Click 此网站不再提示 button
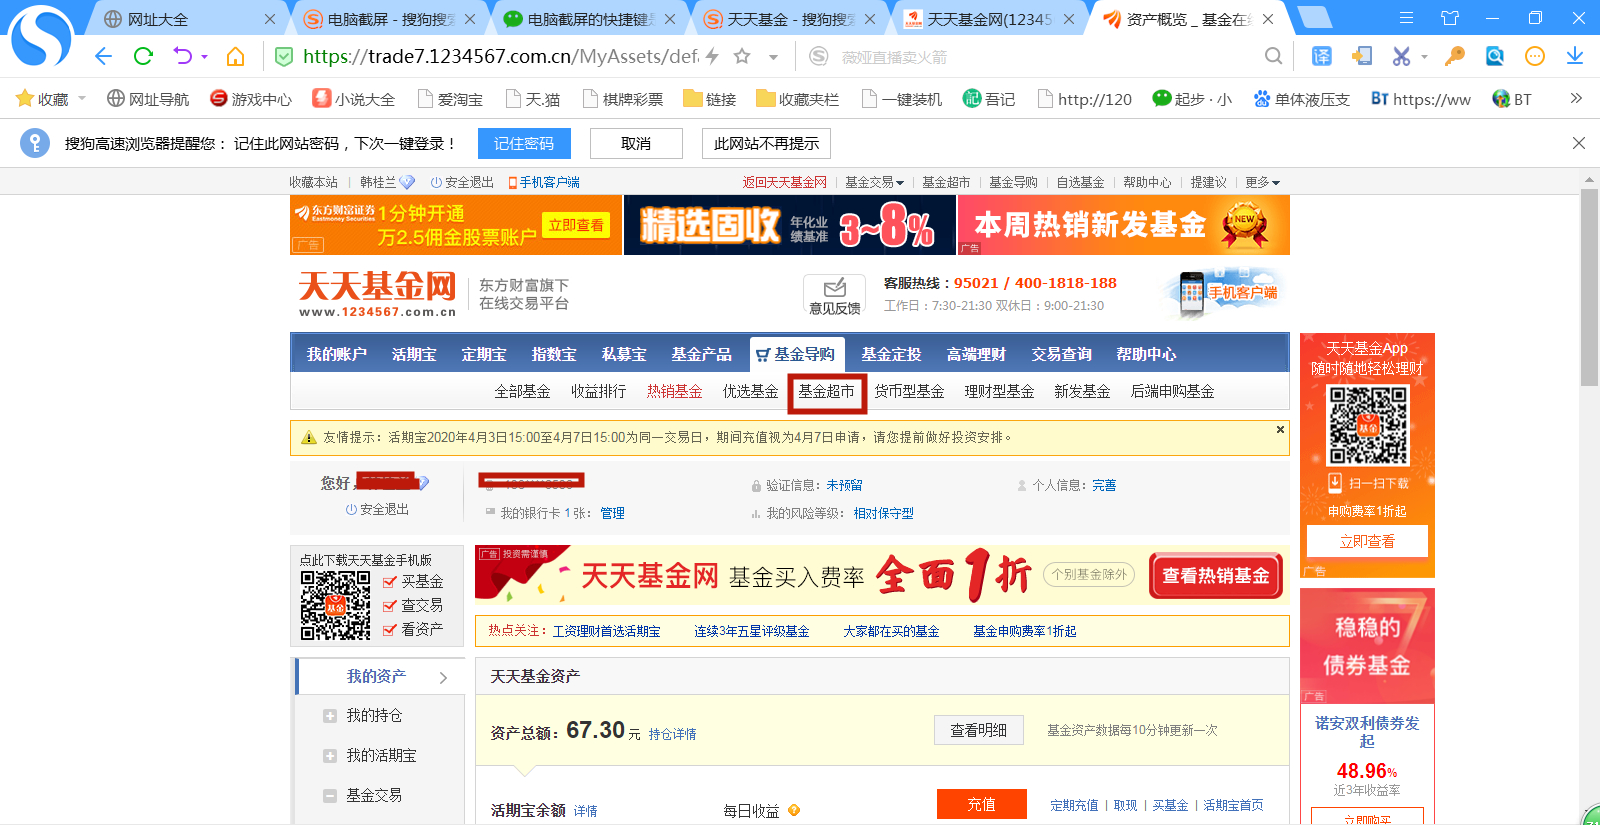1600x825 pixels. [x=766, y=143]
